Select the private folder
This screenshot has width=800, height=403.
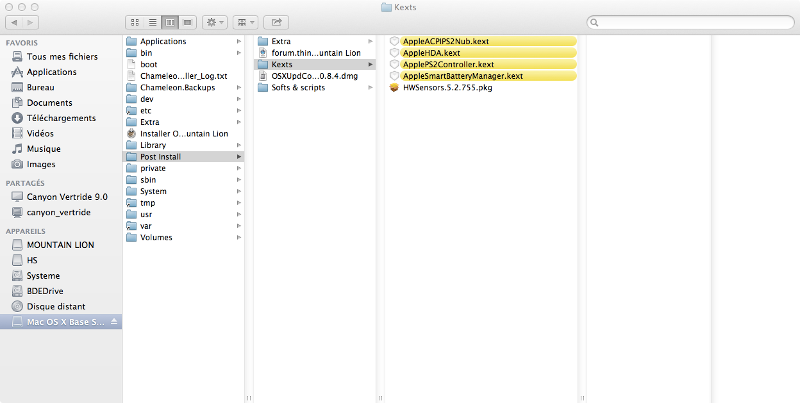tap(184, 168)
